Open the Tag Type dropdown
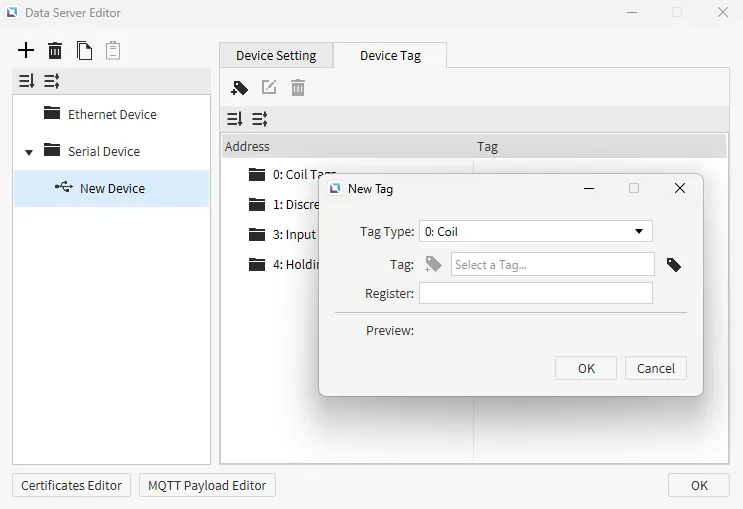 coord(535,232)
